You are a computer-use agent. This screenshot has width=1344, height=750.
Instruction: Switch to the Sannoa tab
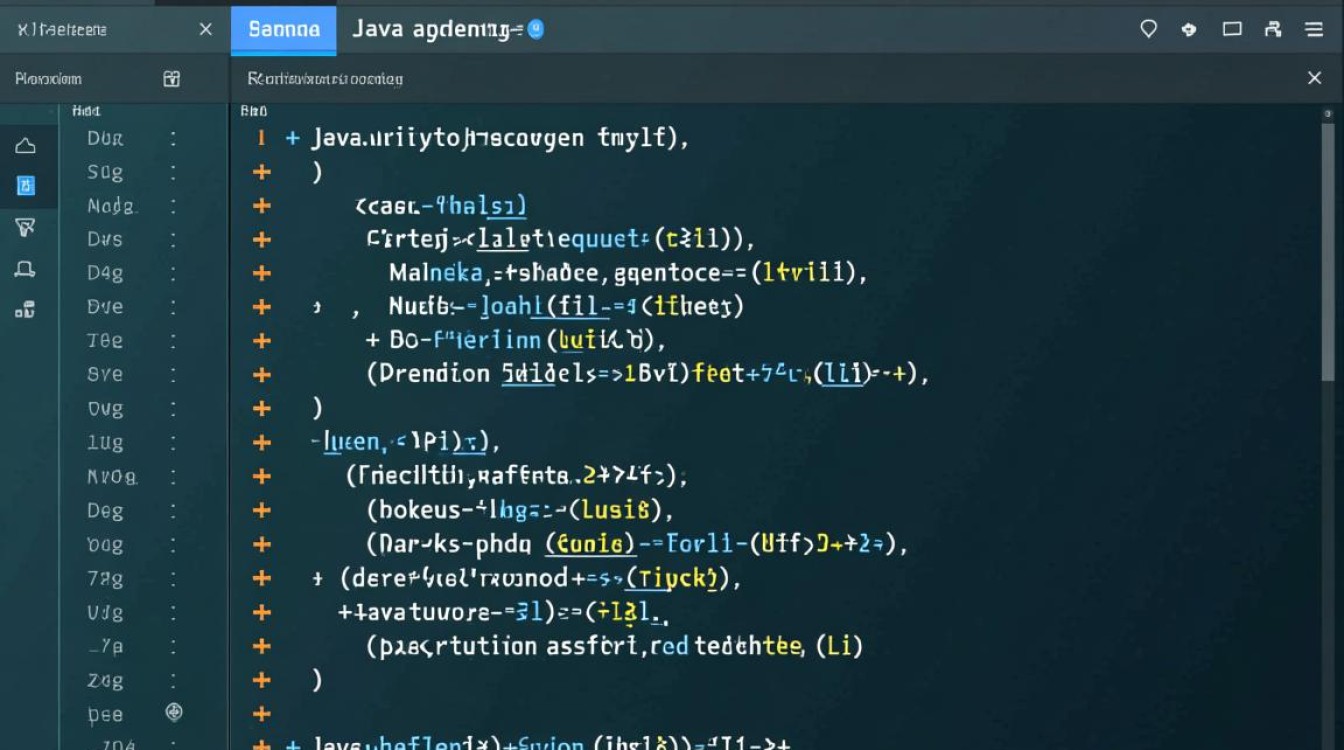(283, 29)
